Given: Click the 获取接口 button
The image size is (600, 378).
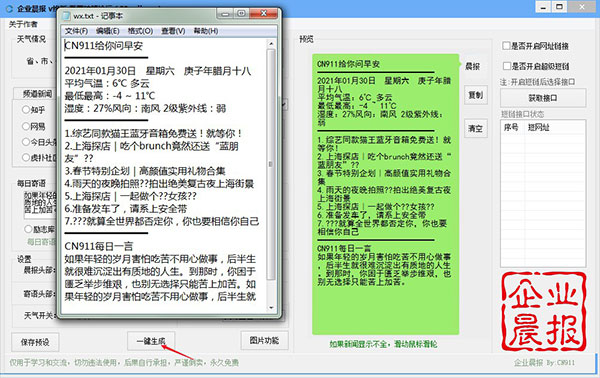Looking at the screenshot, I should coord(543,98).
